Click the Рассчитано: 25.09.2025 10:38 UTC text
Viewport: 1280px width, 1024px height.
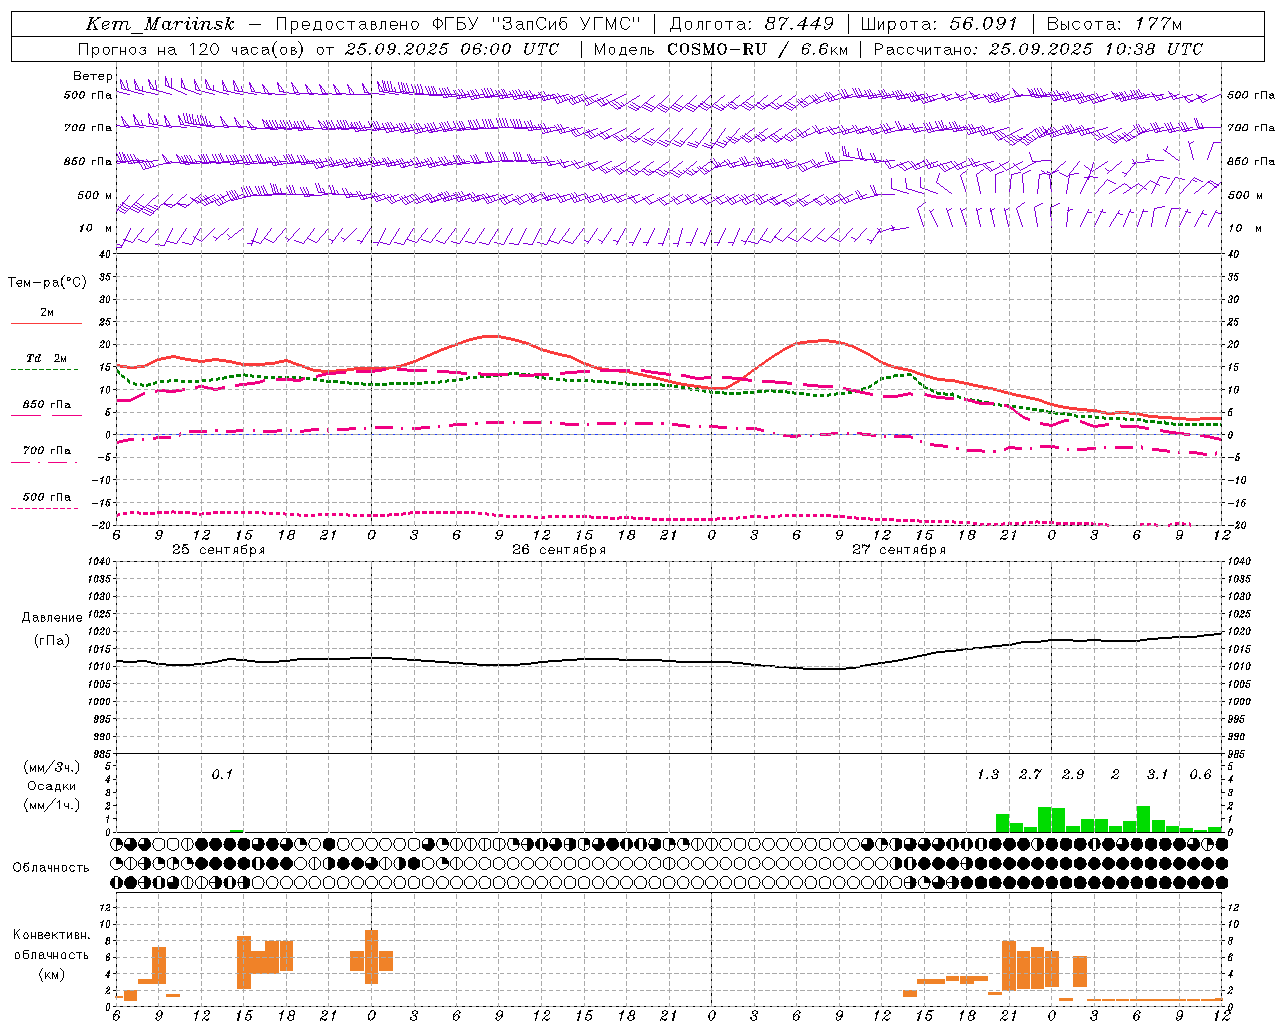pos(1038,49)
